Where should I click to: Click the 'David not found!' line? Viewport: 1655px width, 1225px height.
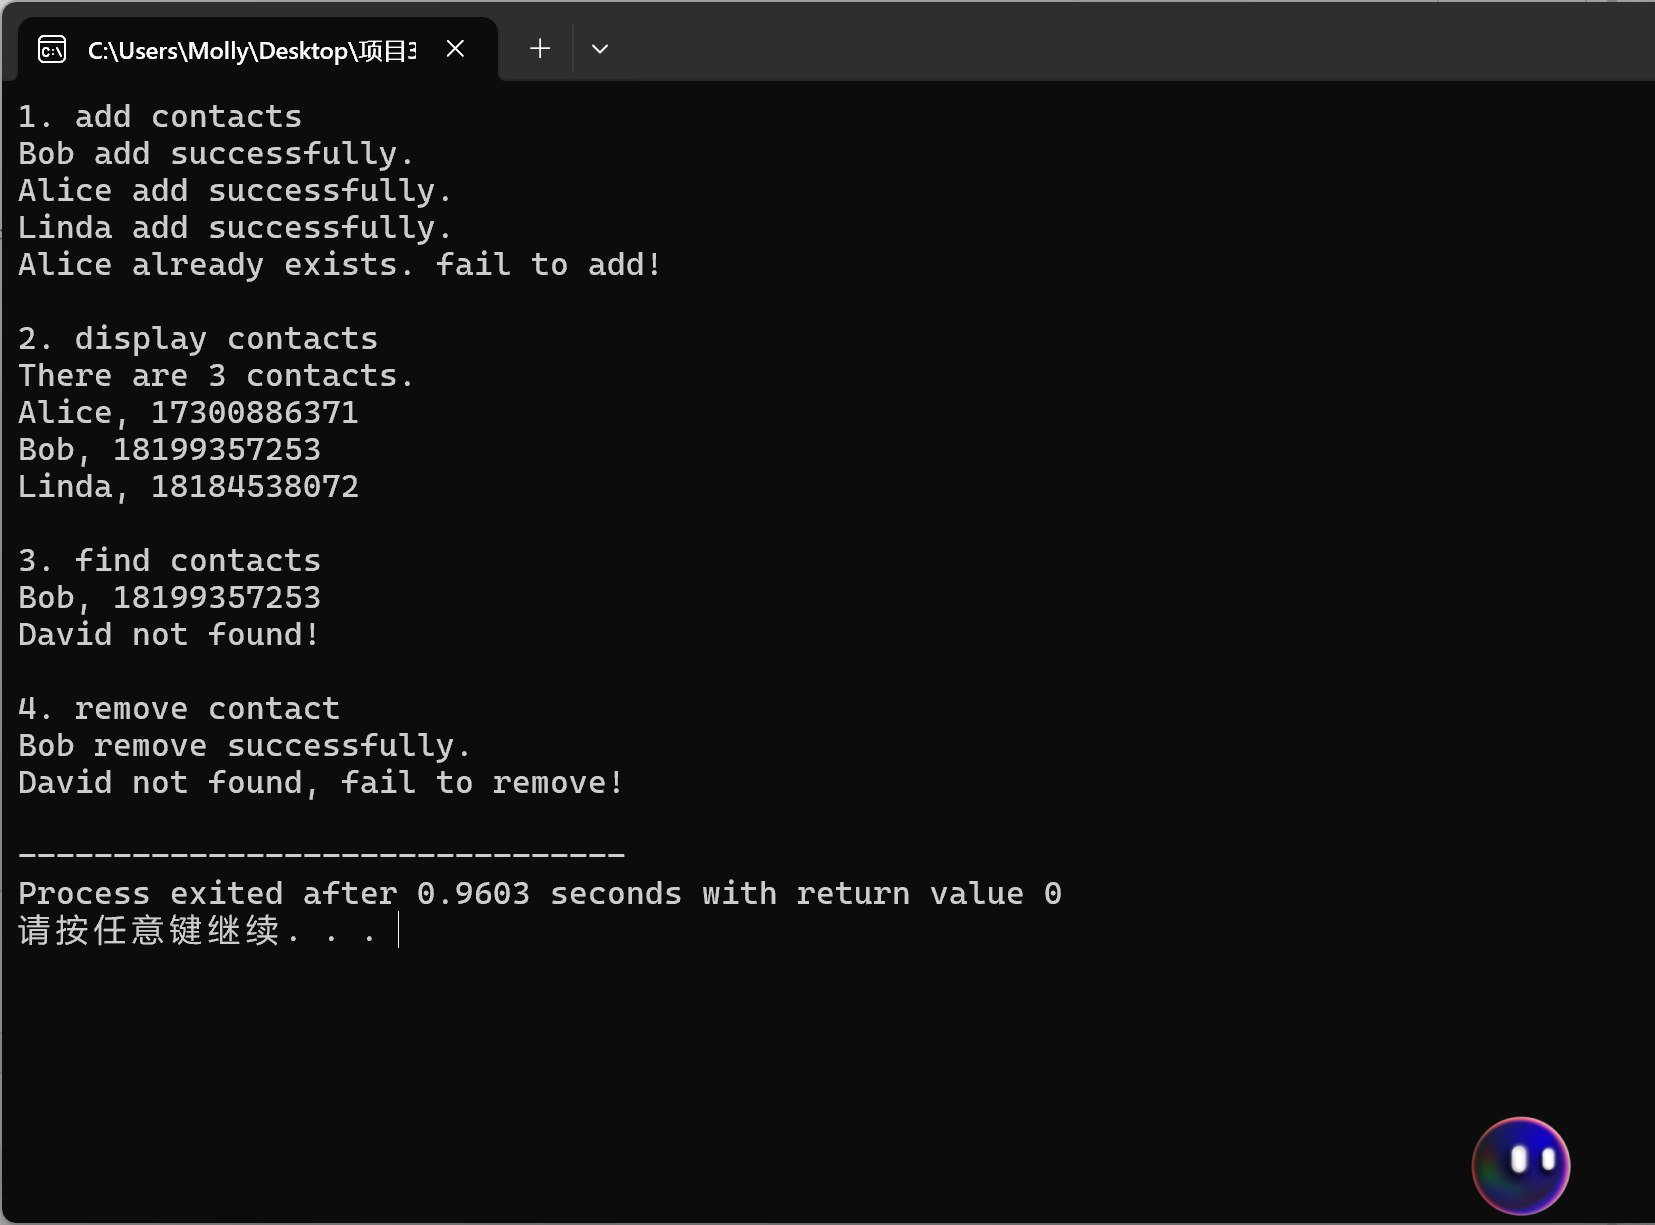[169, 635]
